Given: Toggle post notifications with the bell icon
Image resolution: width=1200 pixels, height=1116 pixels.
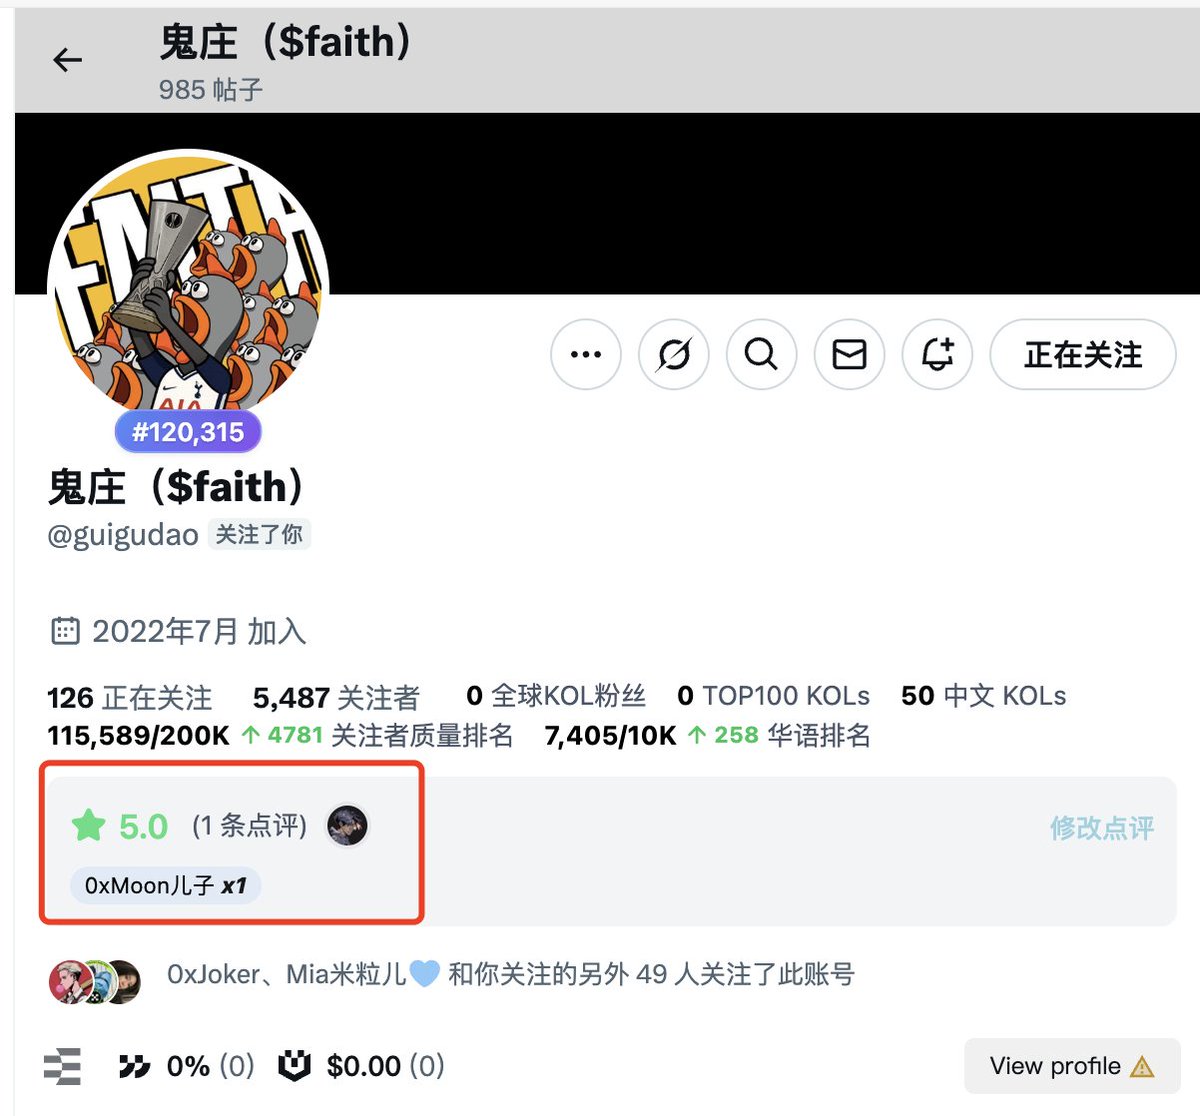Looking at the screenshot, I should click(x=937, y=354).
